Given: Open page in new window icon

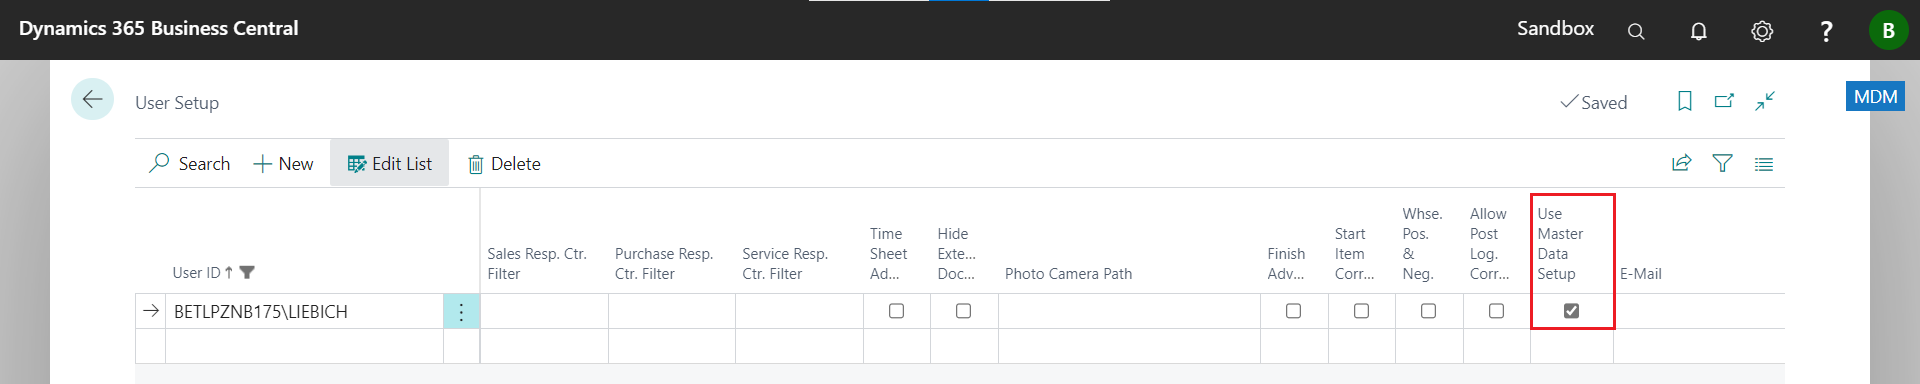Looking at the screenshot, I should coord(1725,101).
